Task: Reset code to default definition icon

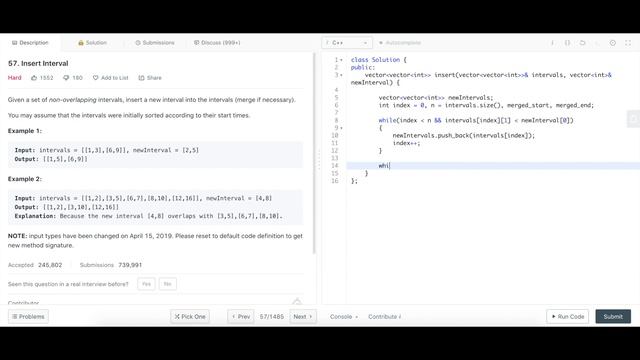Action: coord(582,42)
